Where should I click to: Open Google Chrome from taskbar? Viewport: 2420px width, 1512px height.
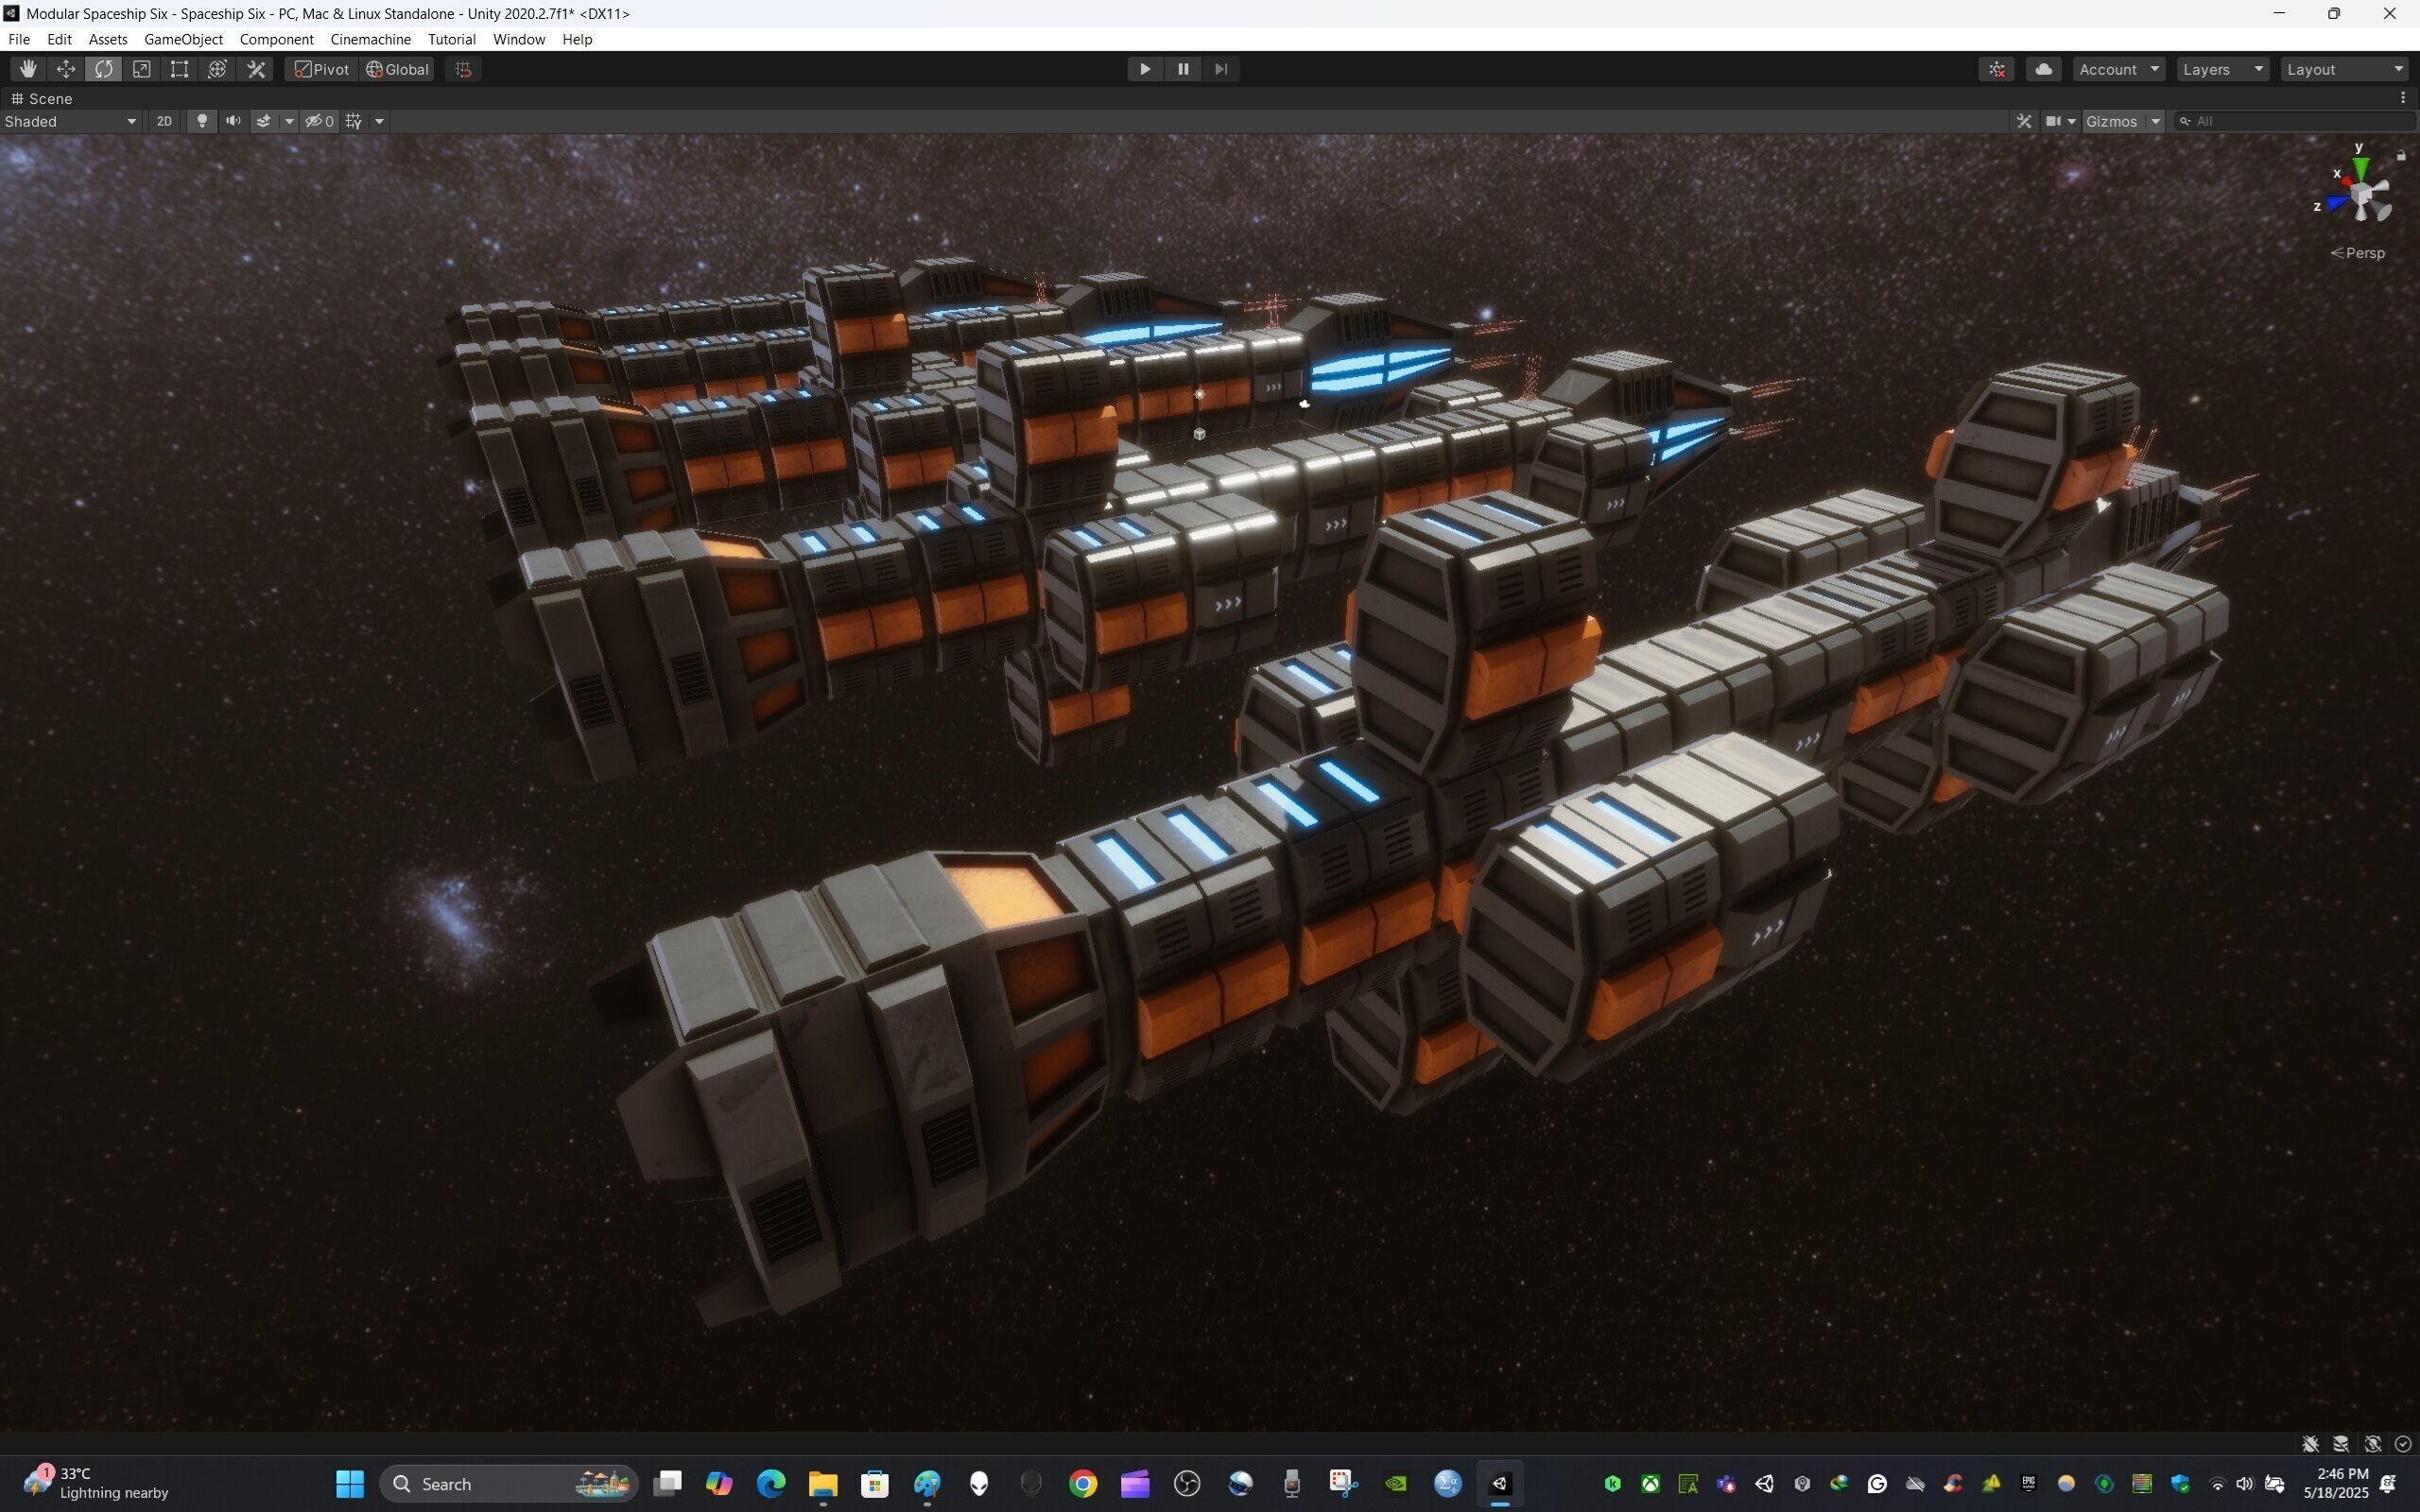1083,1484
